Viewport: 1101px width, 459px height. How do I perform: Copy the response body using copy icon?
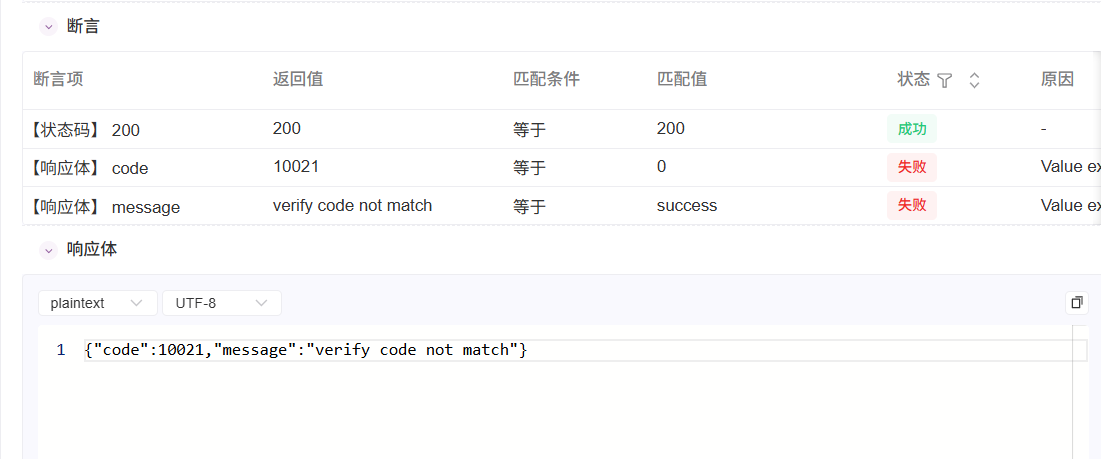click(x=1076, y=302)
